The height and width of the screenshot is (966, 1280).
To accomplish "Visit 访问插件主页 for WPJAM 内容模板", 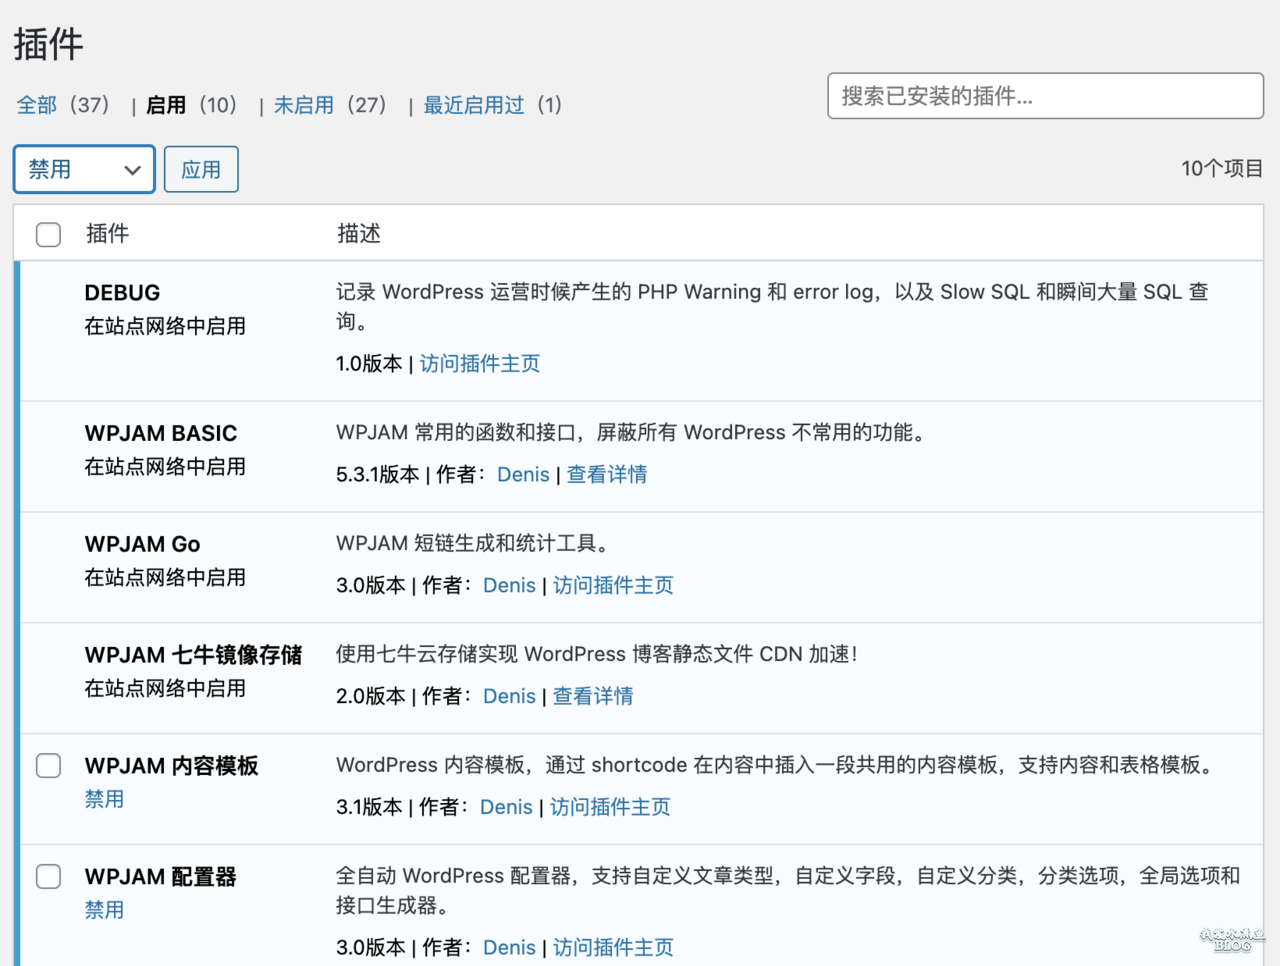I will pos(610,807).
